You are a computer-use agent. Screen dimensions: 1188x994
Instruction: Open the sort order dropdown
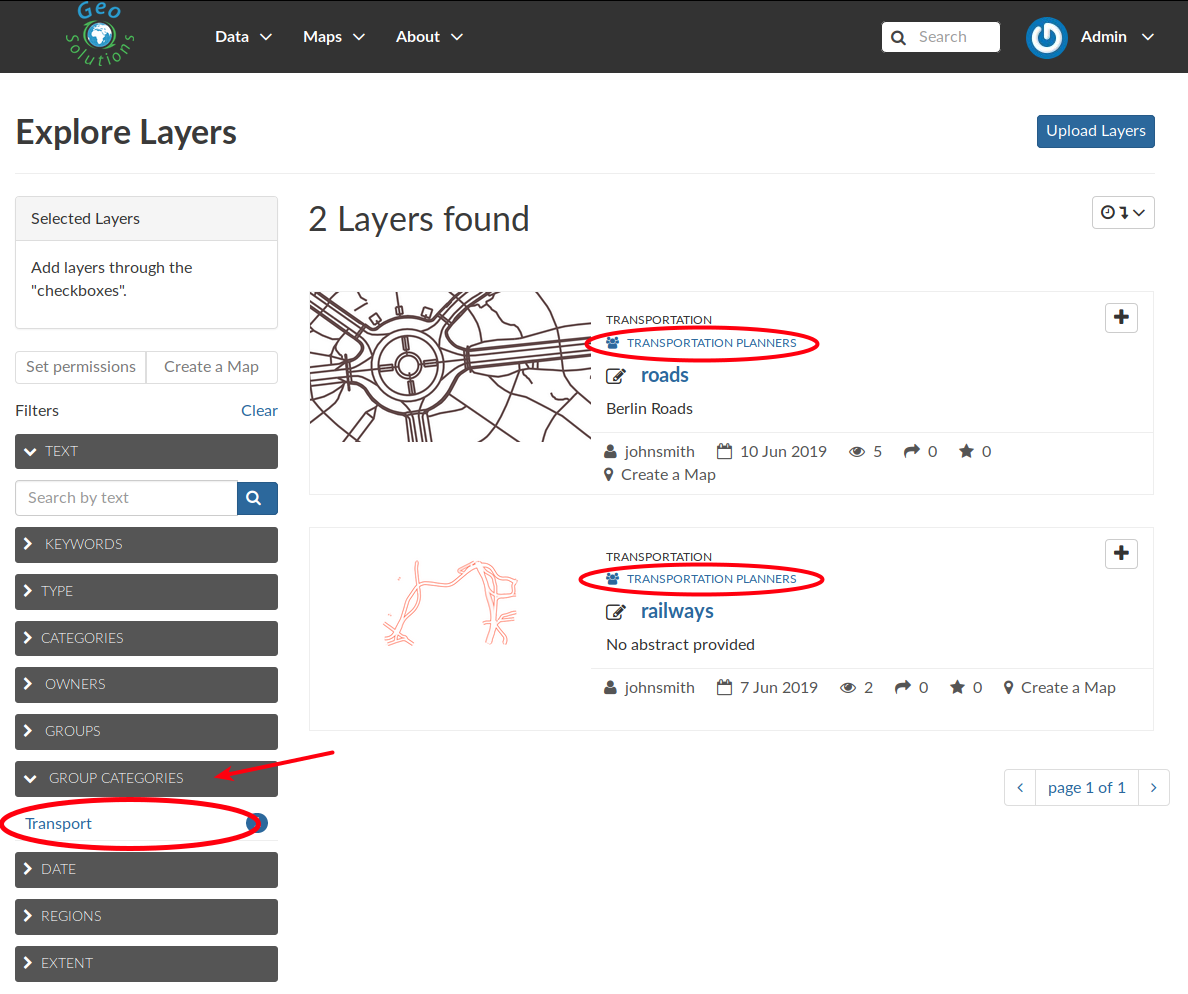(x=1123, y=213)
